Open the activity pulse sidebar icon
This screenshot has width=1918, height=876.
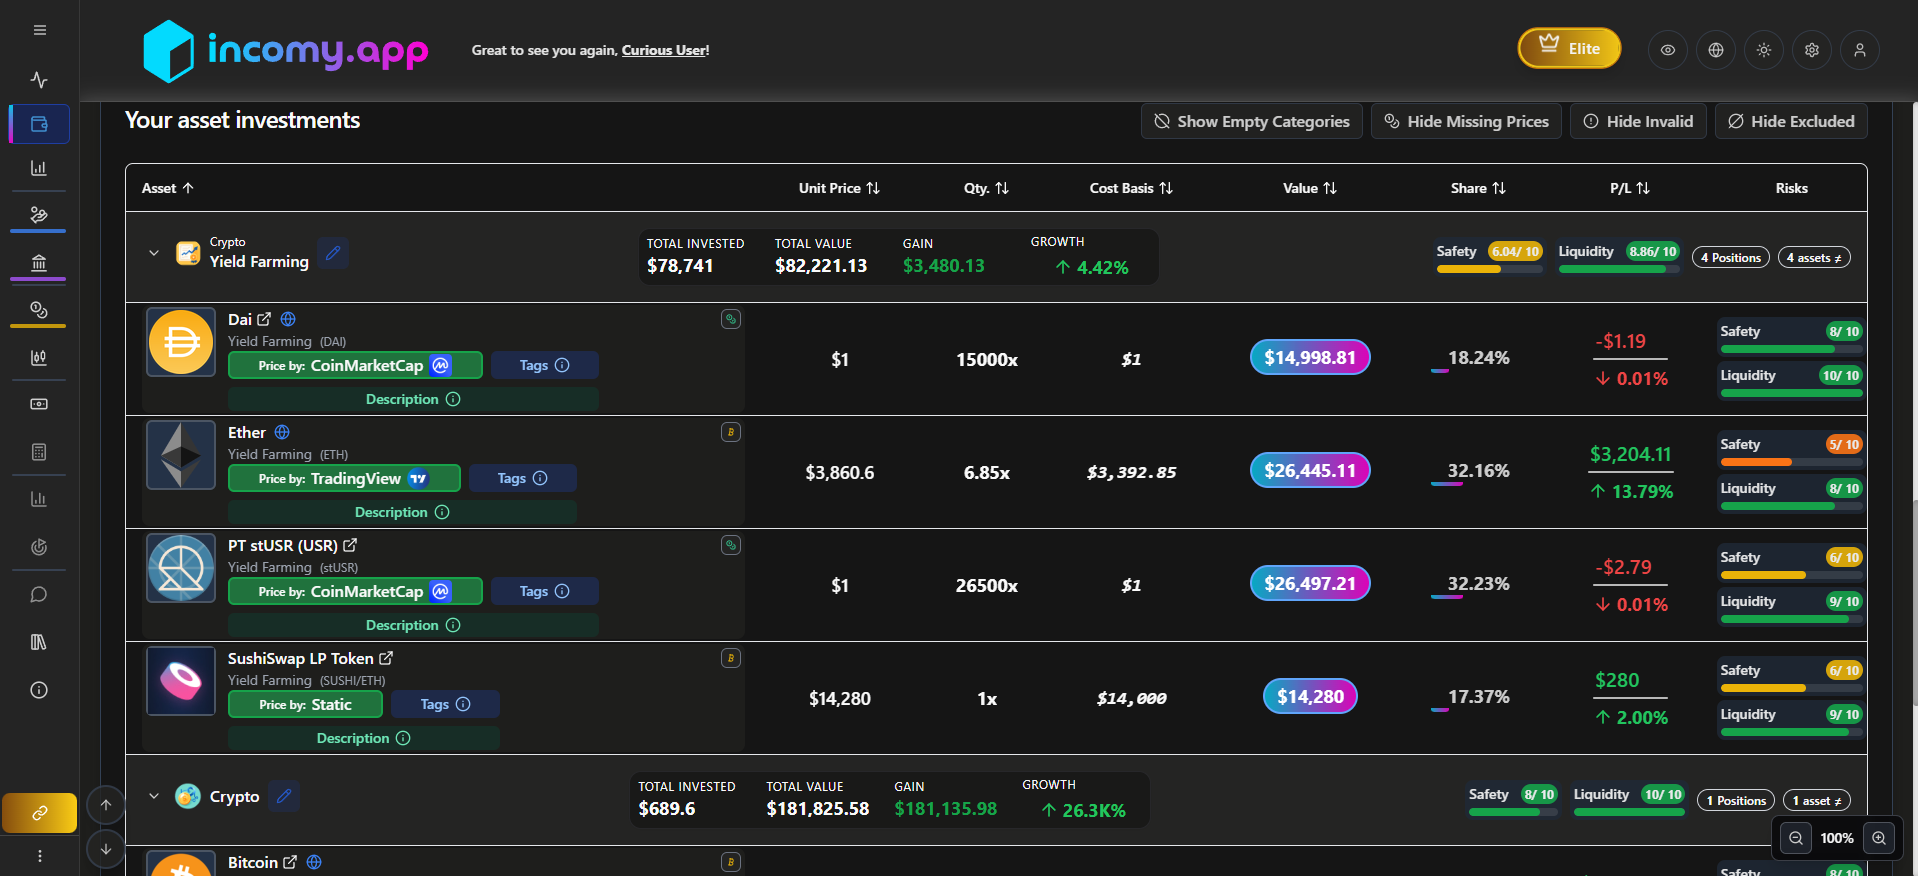coord(39,79)
